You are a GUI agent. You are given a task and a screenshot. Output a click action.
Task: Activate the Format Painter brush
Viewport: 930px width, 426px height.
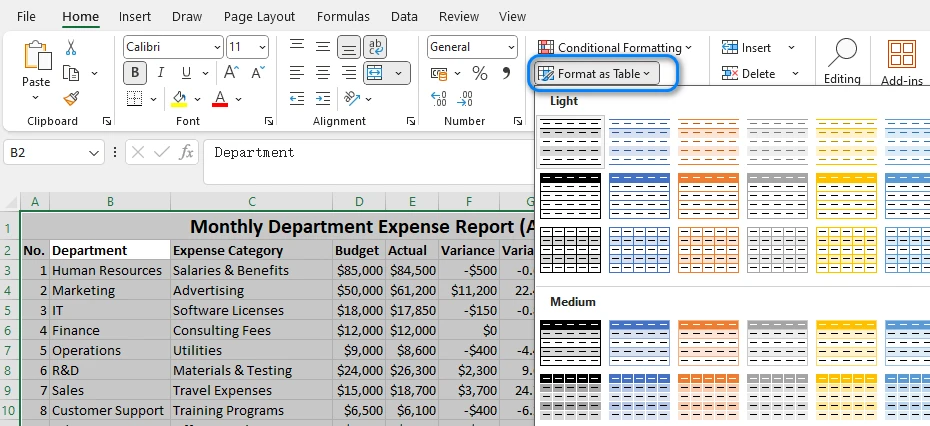tap(71, 98)
